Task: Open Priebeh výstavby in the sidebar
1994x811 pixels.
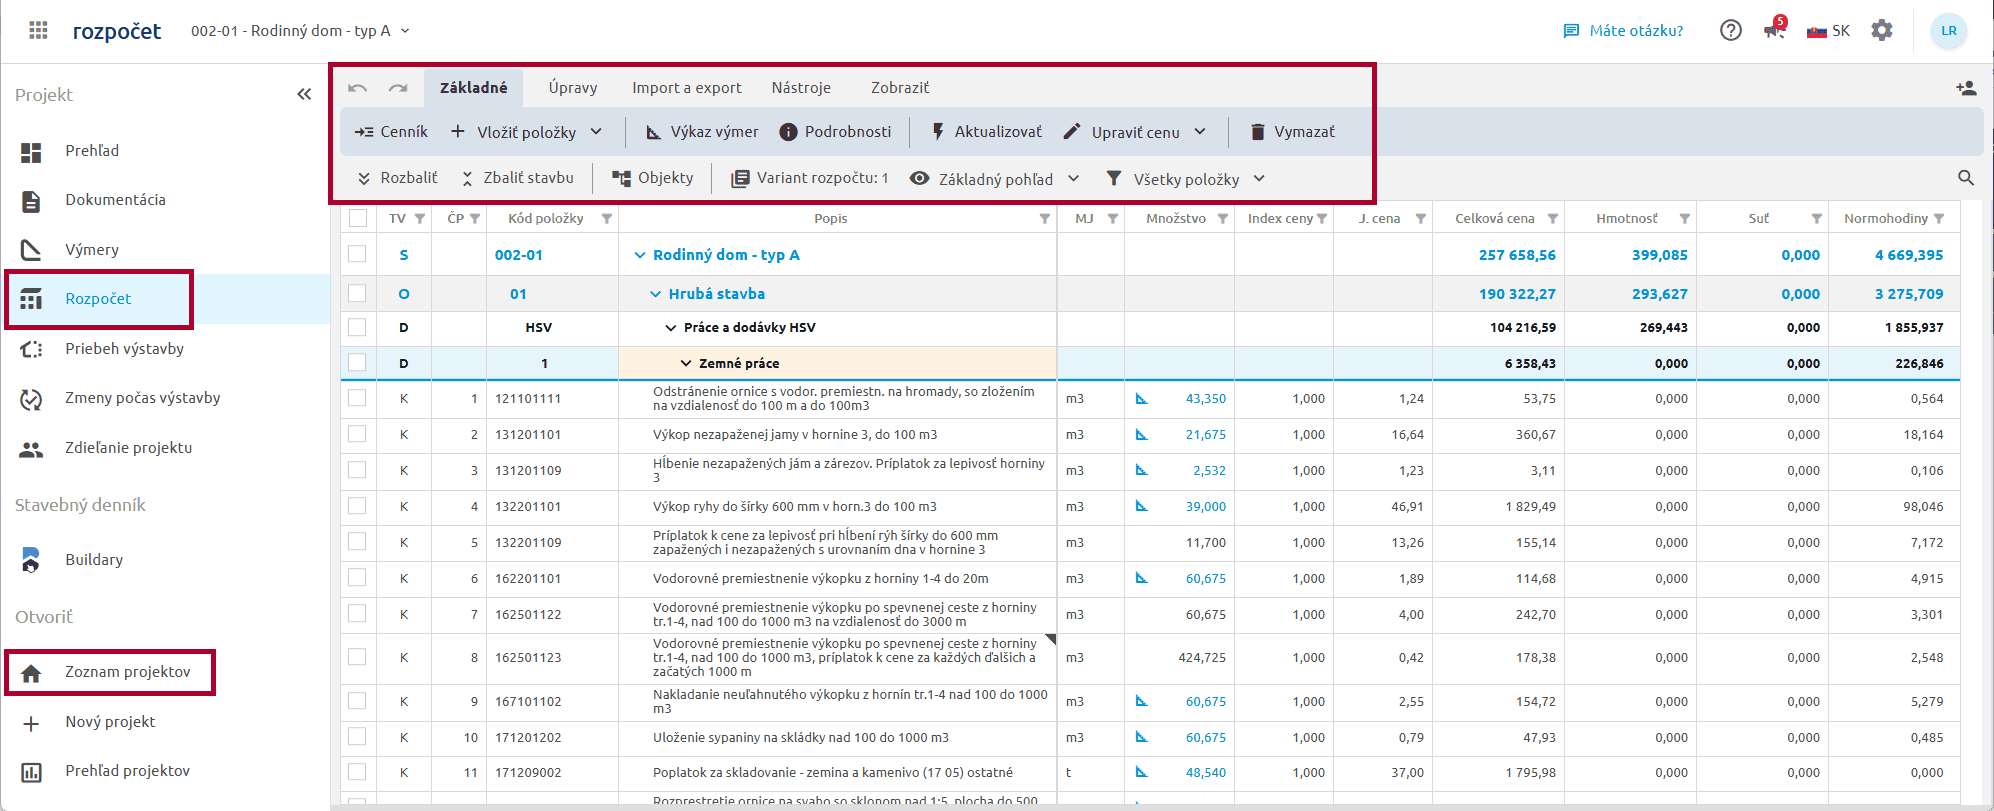Action: coord(124,348)
